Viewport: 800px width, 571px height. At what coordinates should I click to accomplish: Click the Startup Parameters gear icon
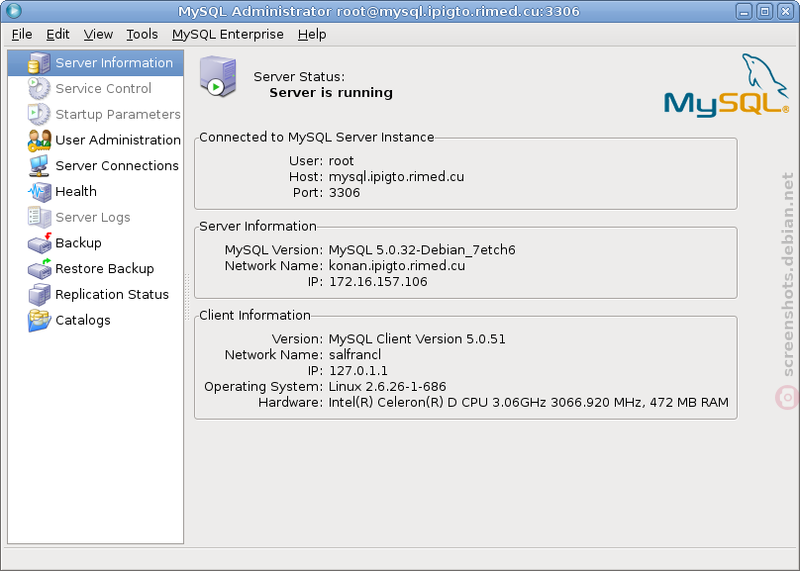tap(39, 114)
